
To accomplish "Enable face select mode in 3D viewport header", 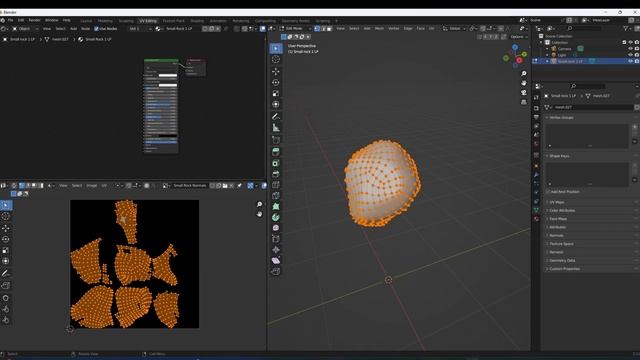I will tap(329, 29).
